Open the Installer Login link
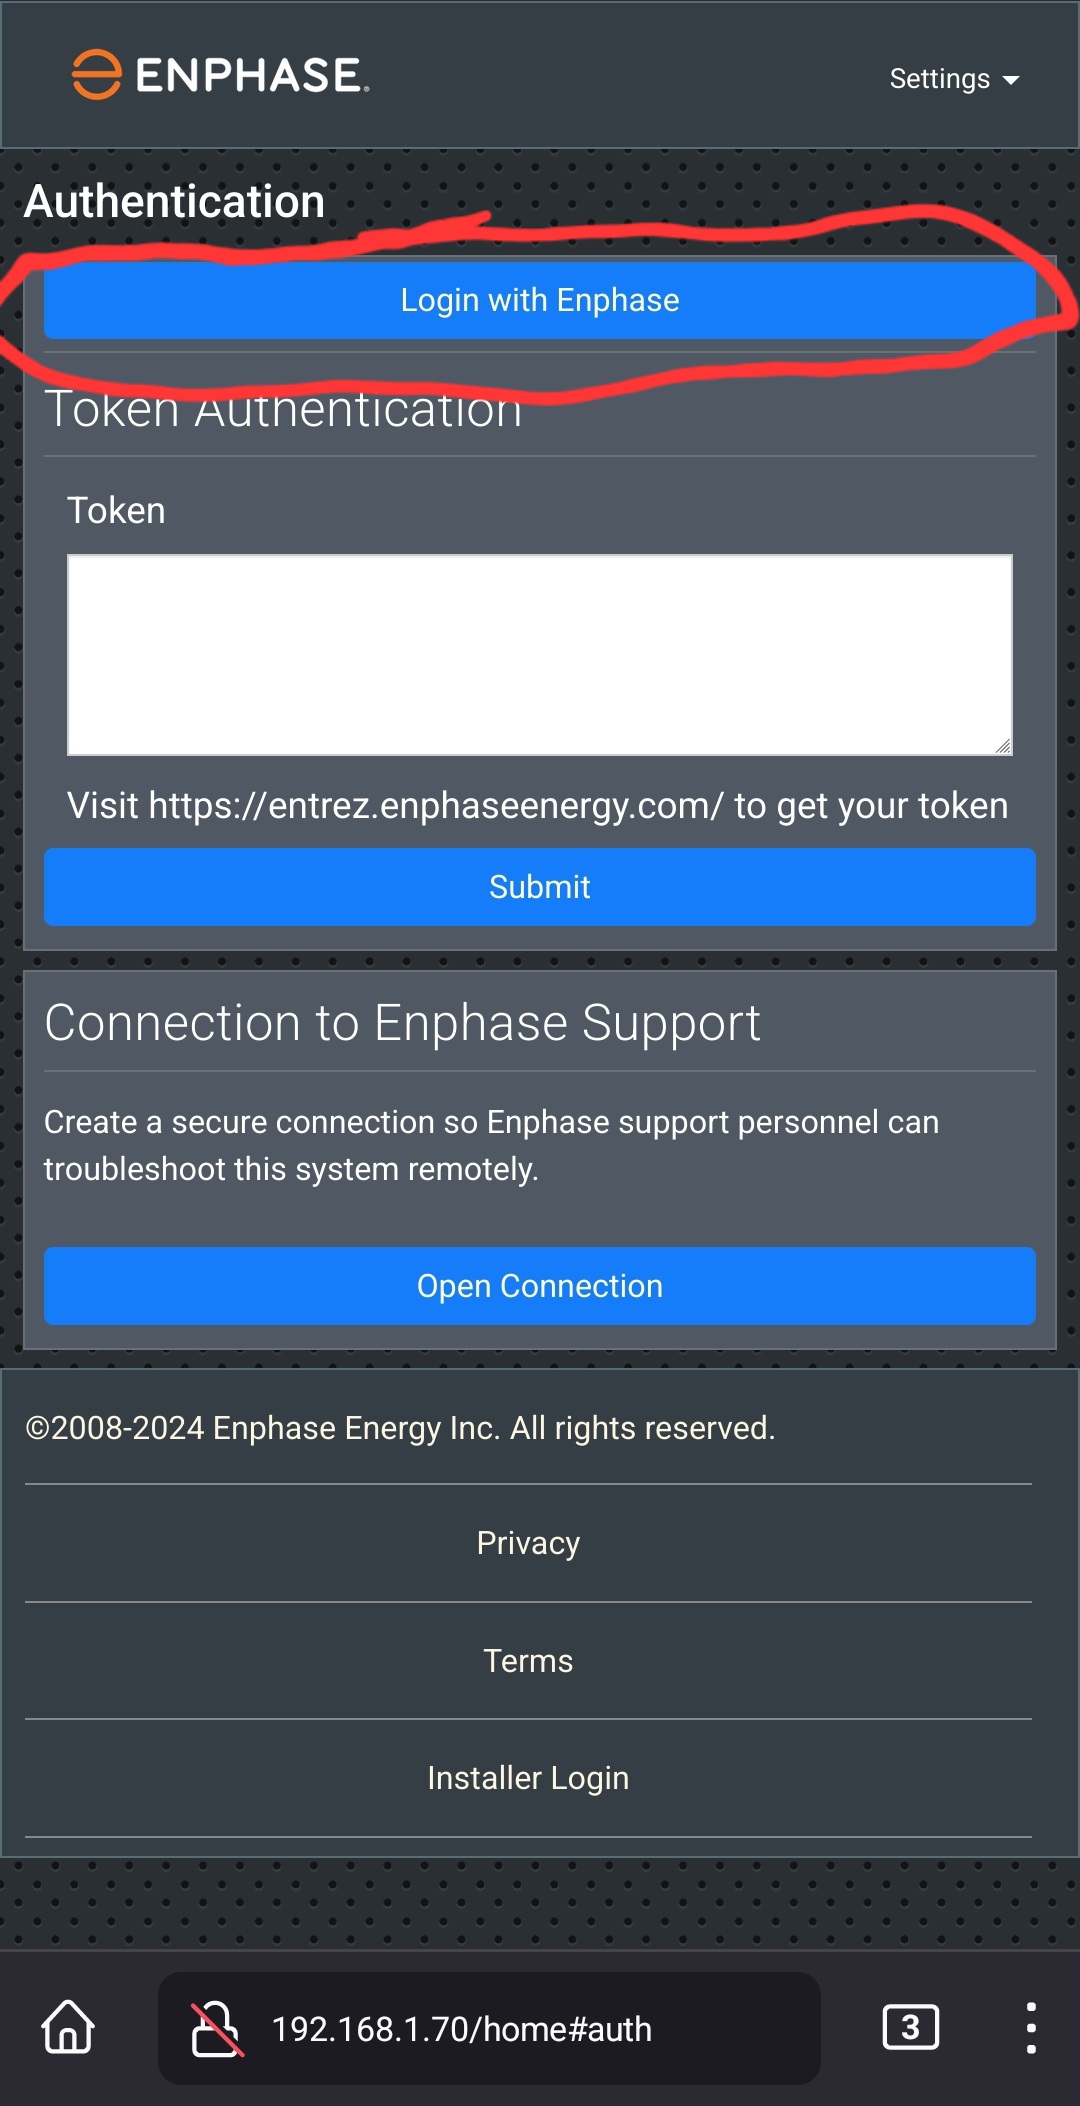 pyautogui.click(x=528, y=1778)
